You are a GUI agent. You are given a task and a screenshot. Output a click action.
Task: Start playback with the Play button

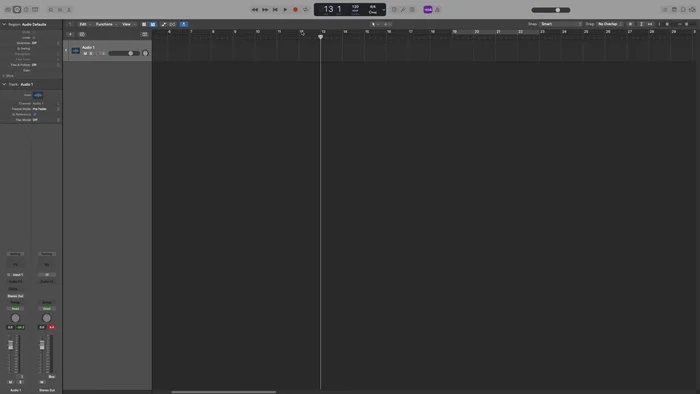tap(285, 9)
